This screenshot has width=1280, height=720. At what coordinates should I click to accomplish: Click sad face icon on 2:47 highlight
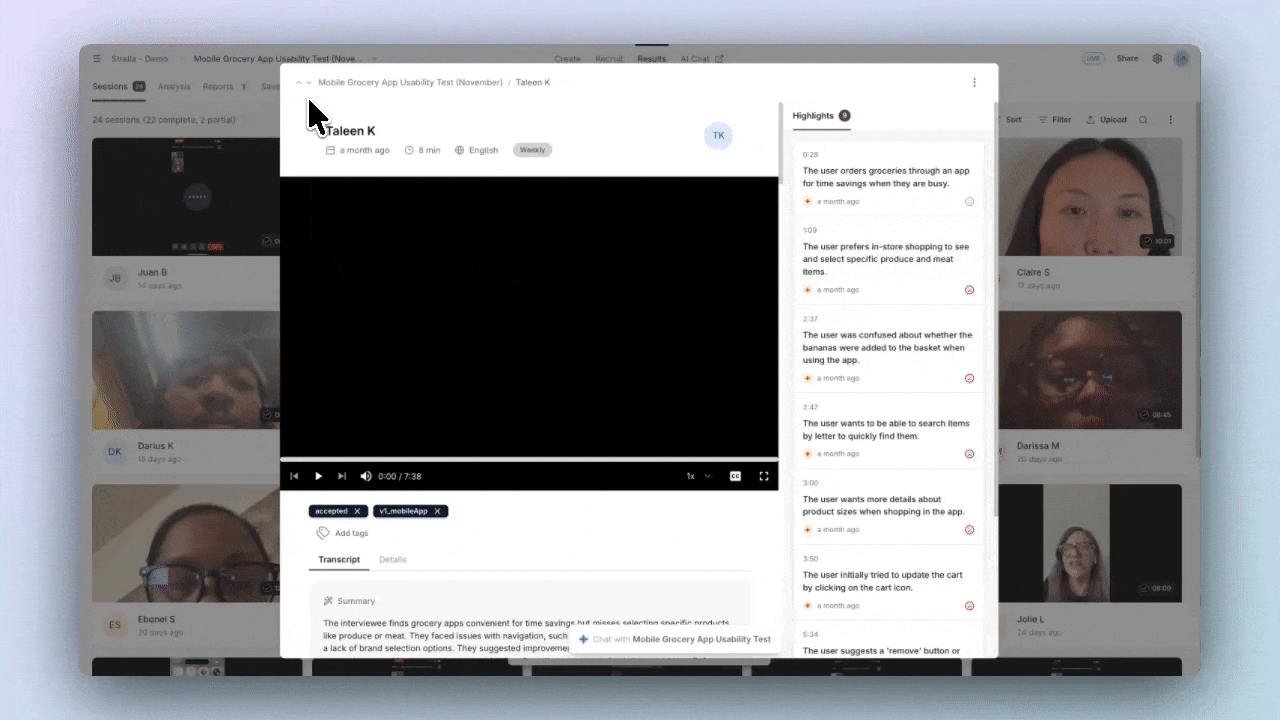point(969,454)
